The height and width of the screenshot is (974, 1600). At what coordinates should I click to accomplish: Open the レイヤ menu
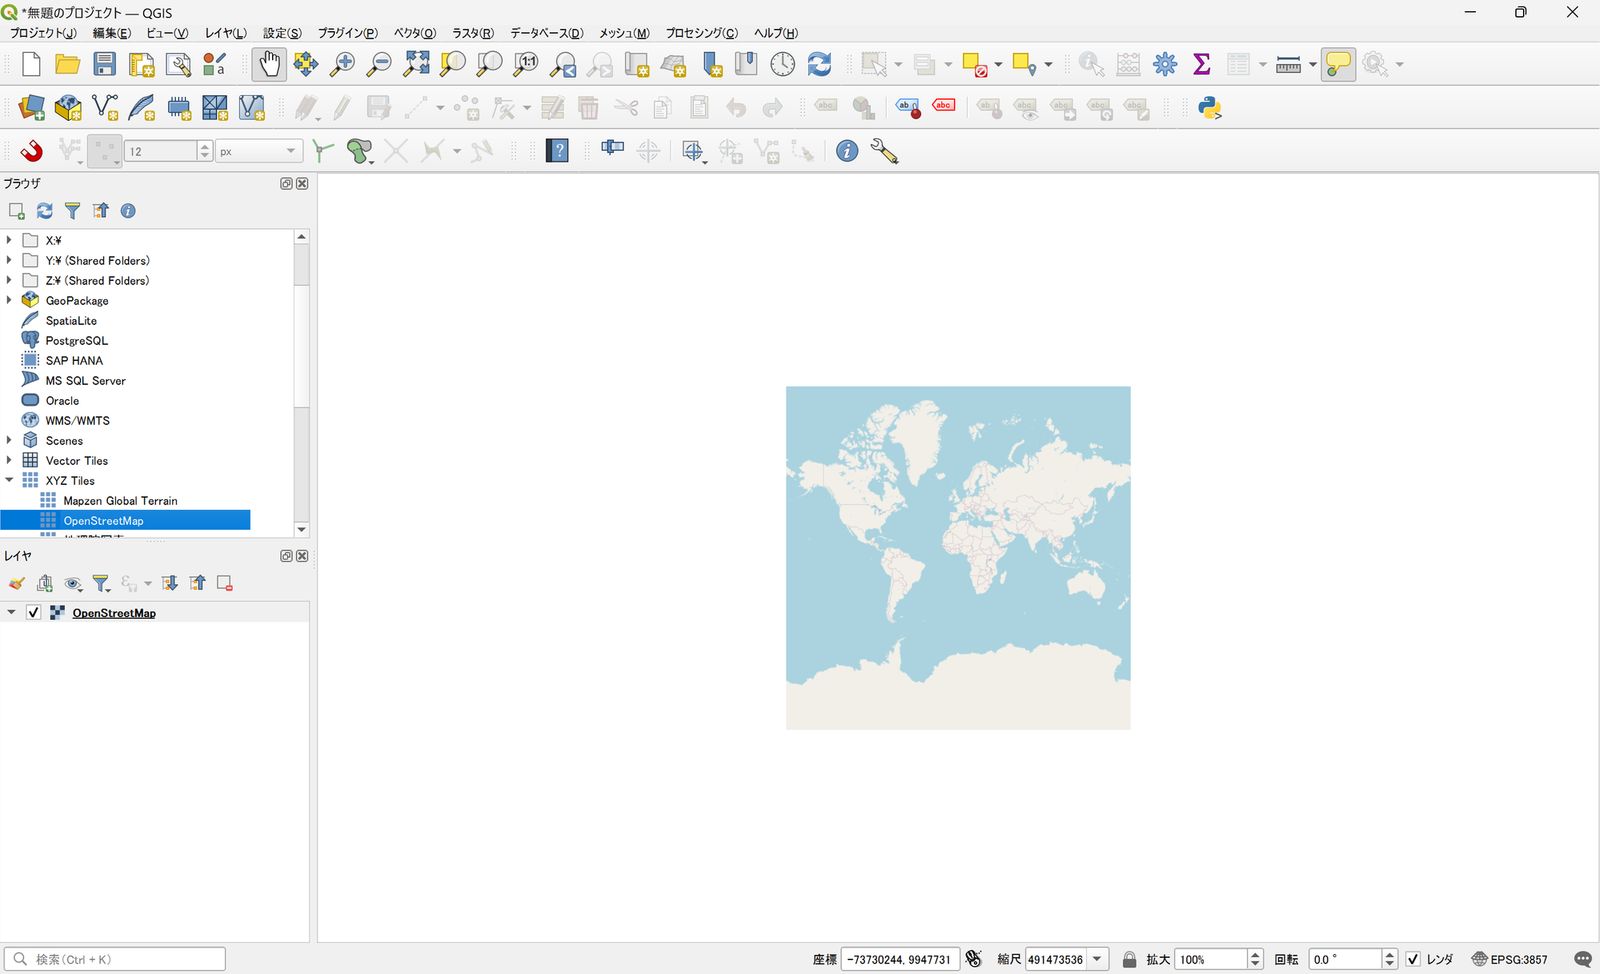[x=226, y=33]
